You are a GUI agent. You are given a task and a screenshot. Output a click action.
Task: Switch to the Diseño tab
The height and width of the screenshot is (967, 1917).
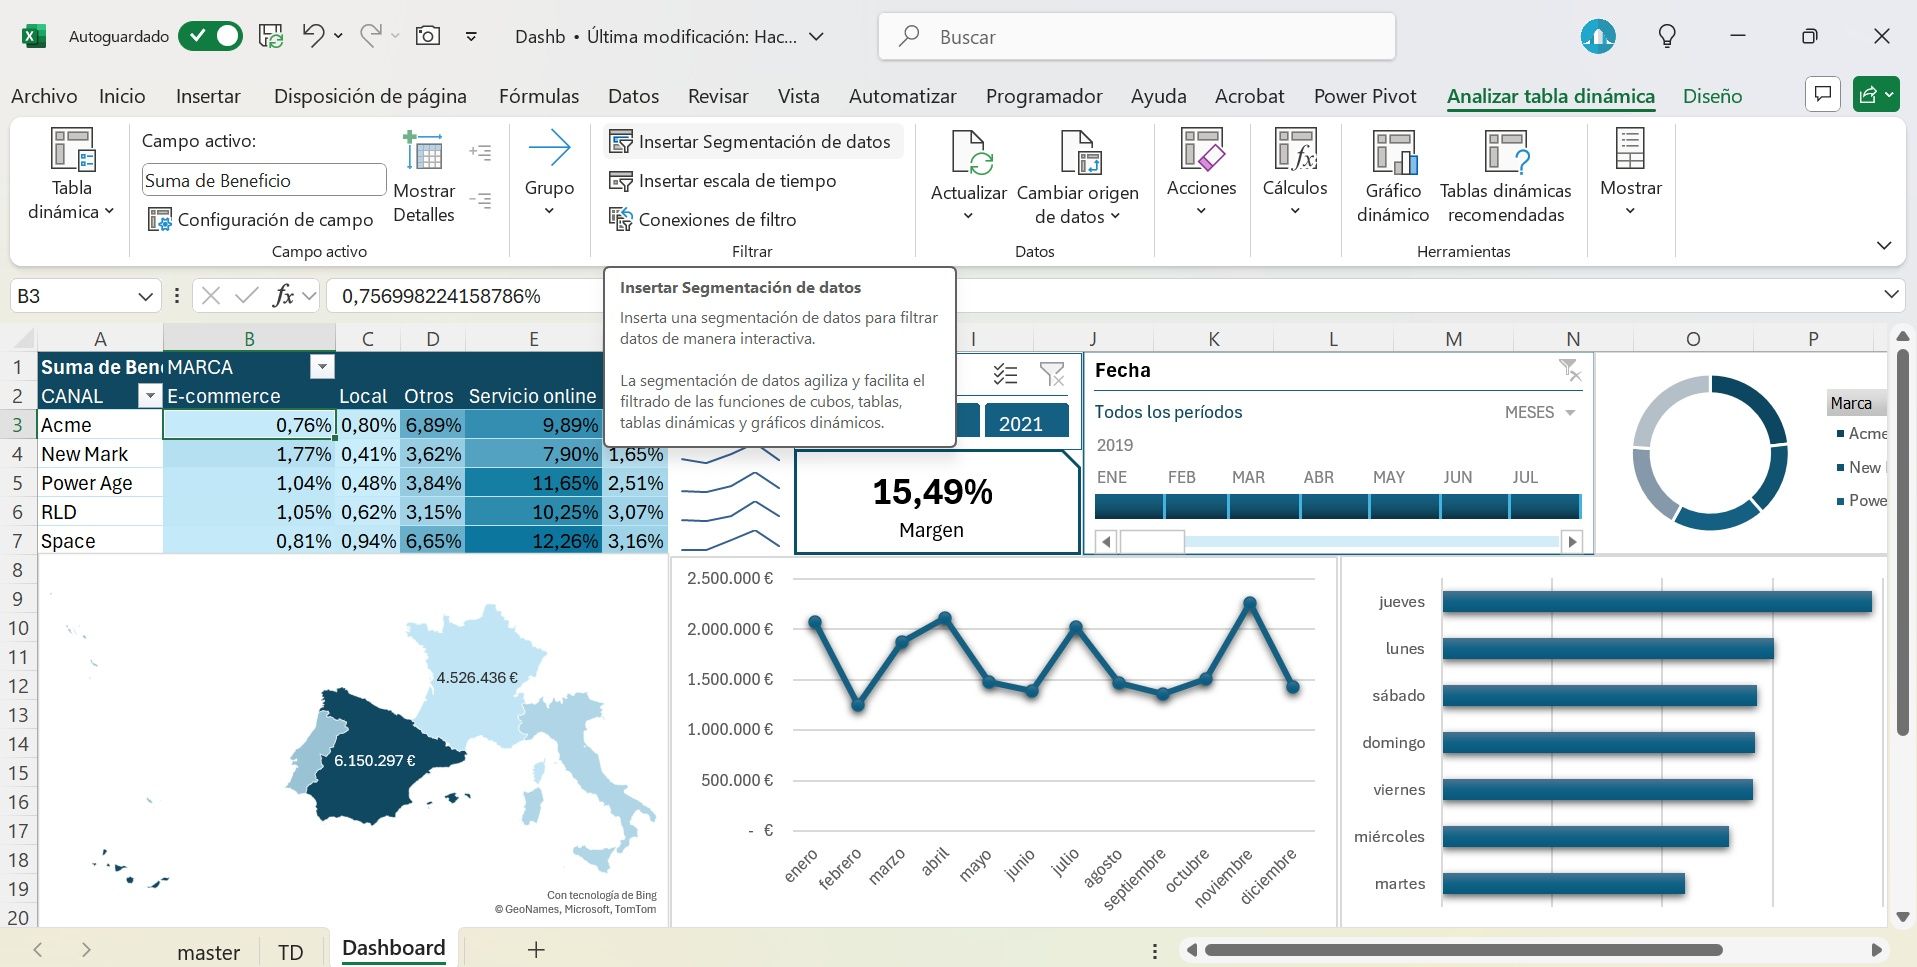1712,96
